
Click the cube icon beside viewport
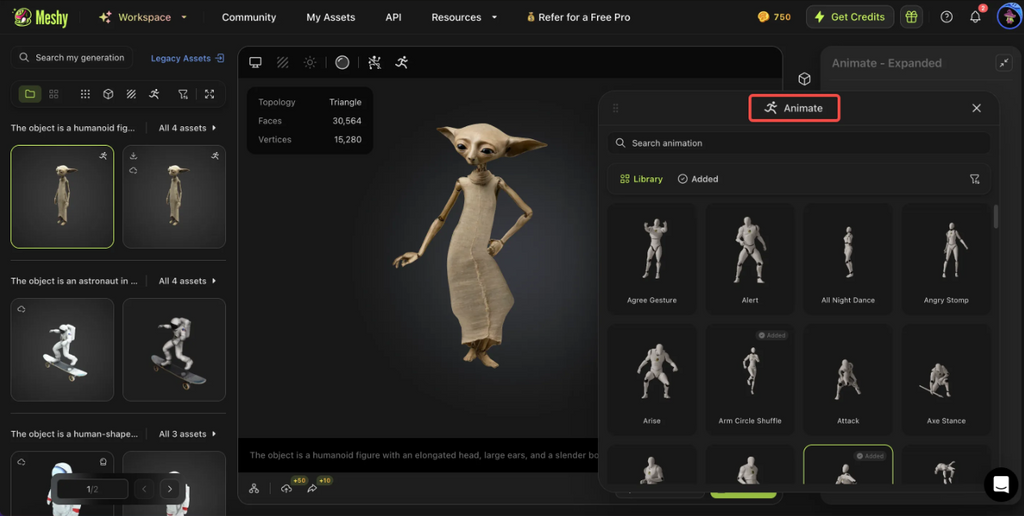(x=805, y=79)
